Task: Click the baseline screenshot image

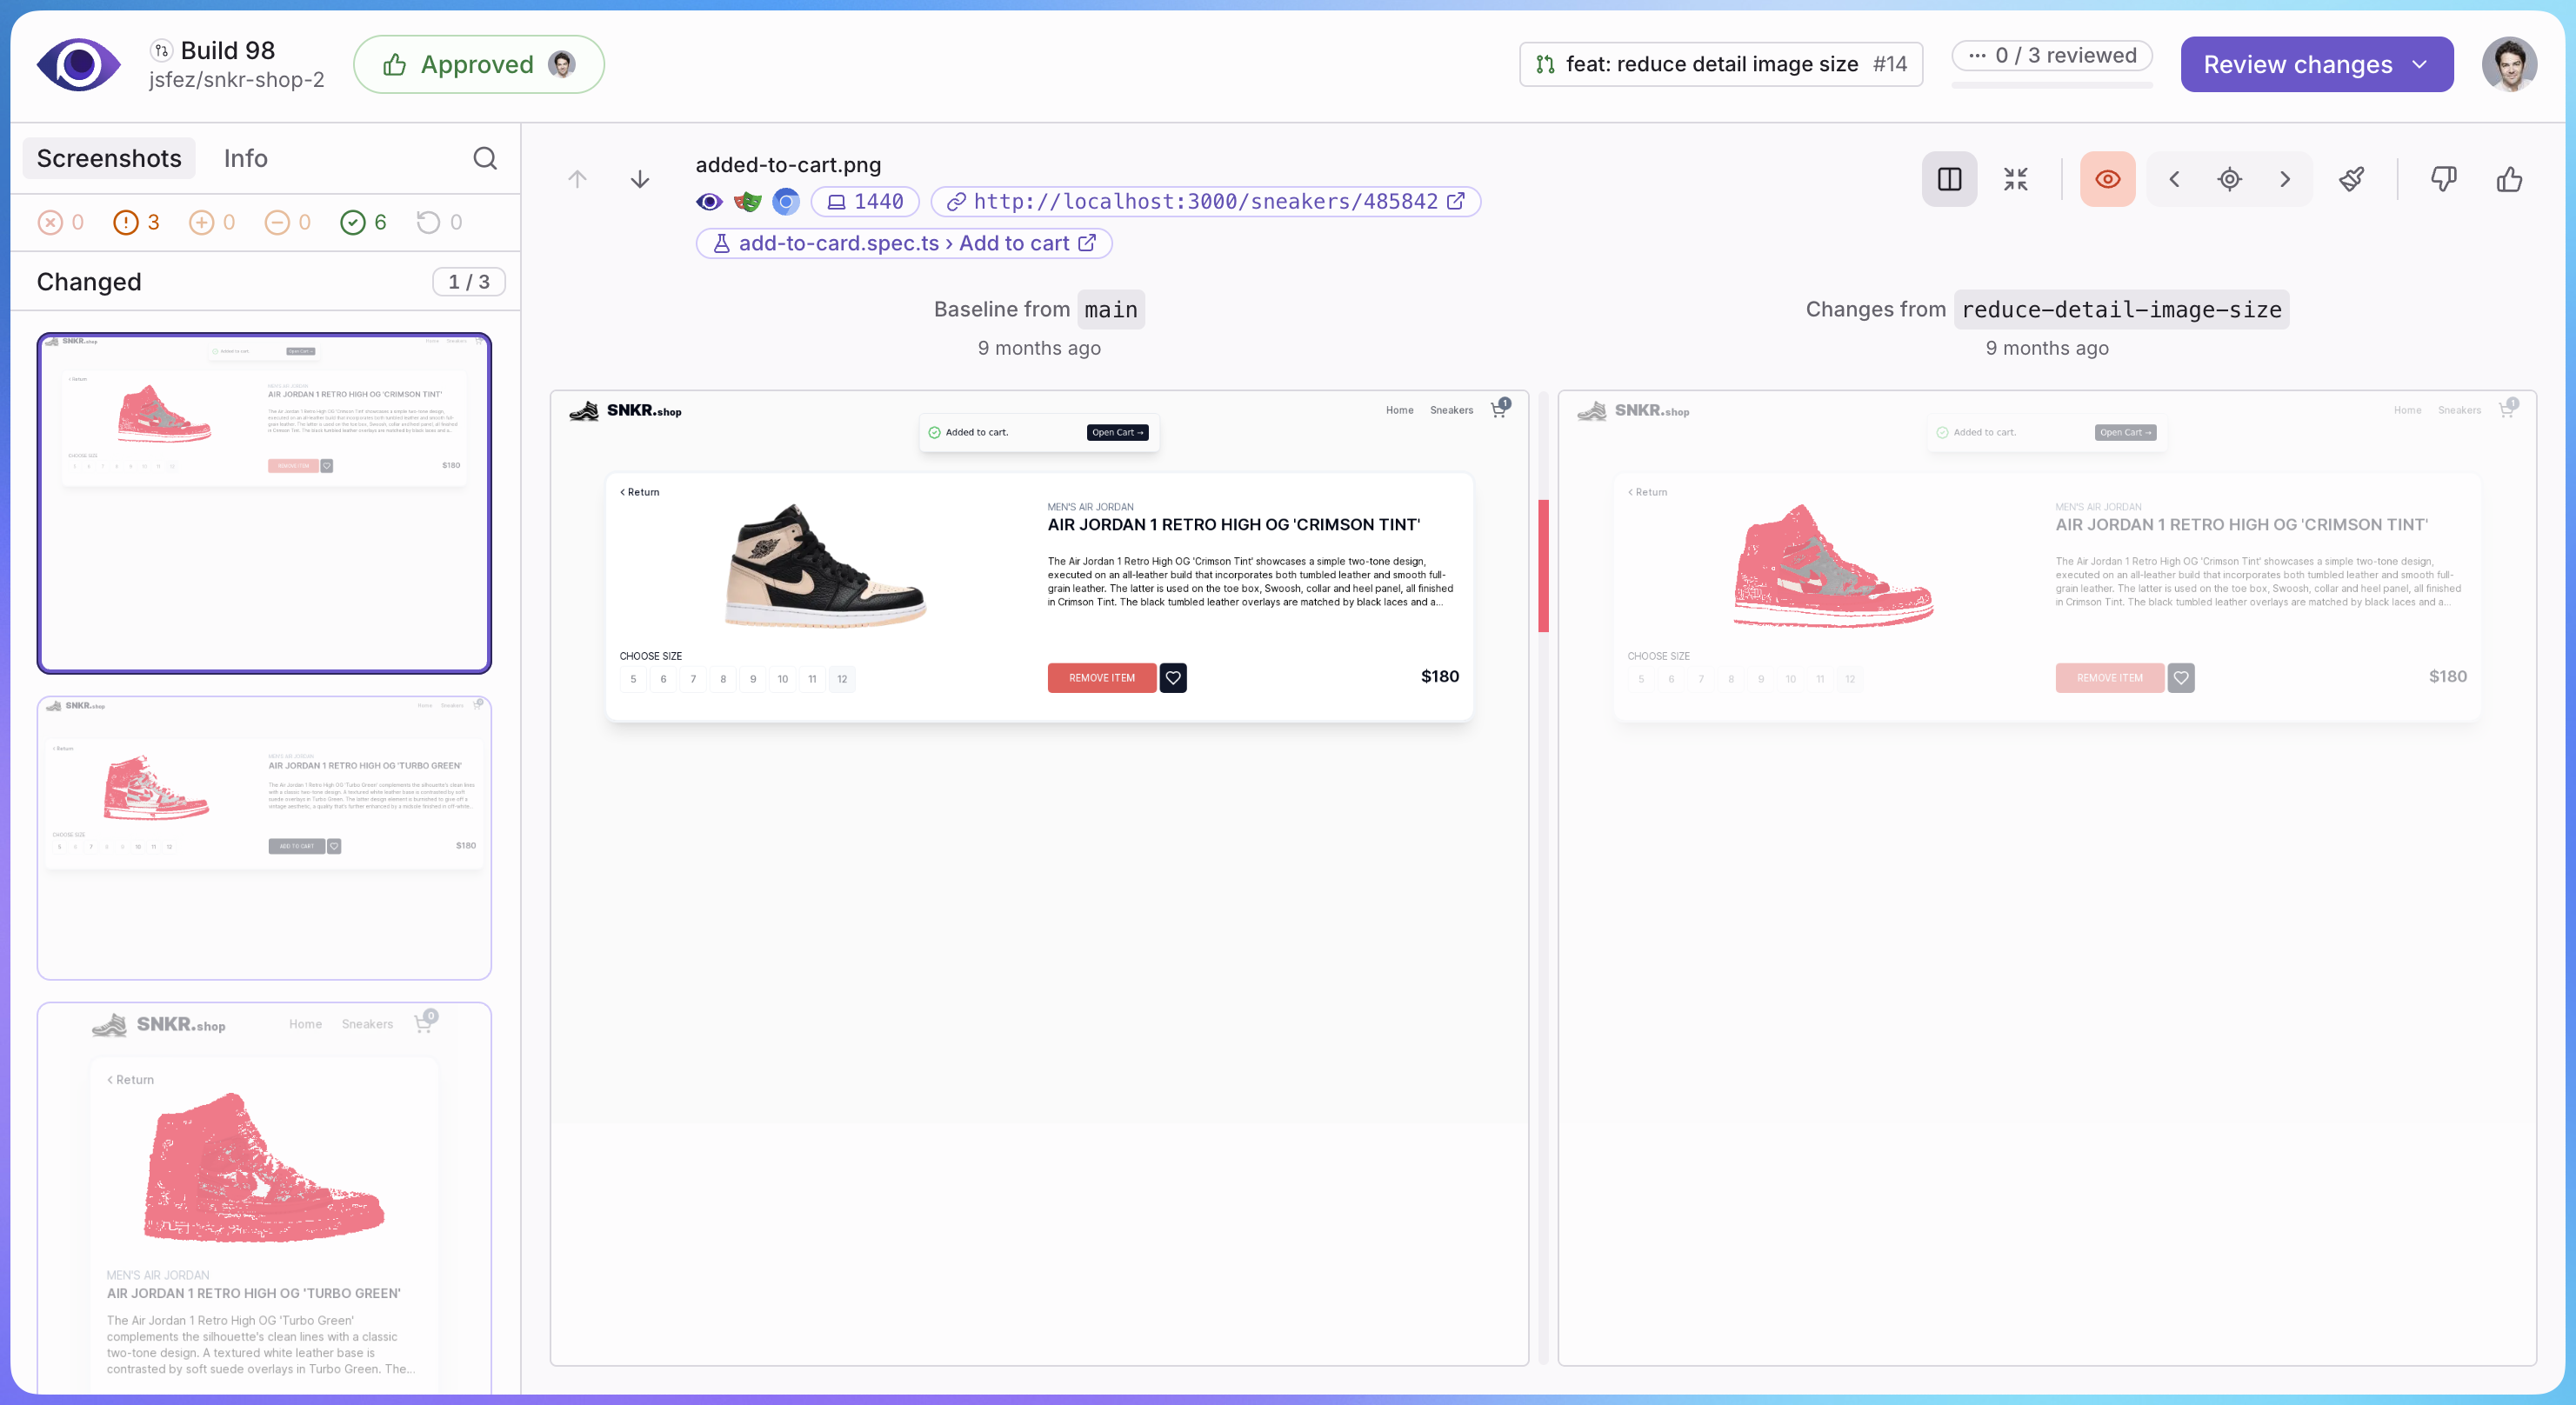Action: pos(1039,878)
